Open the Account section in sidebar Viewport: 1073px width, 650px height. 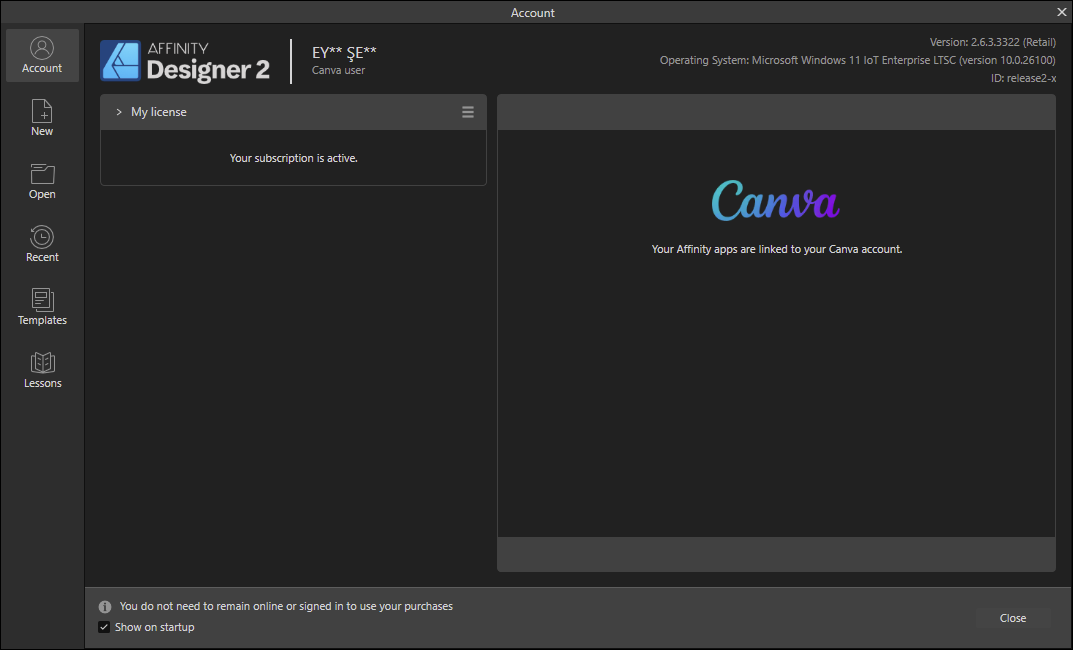coord(42,55)
